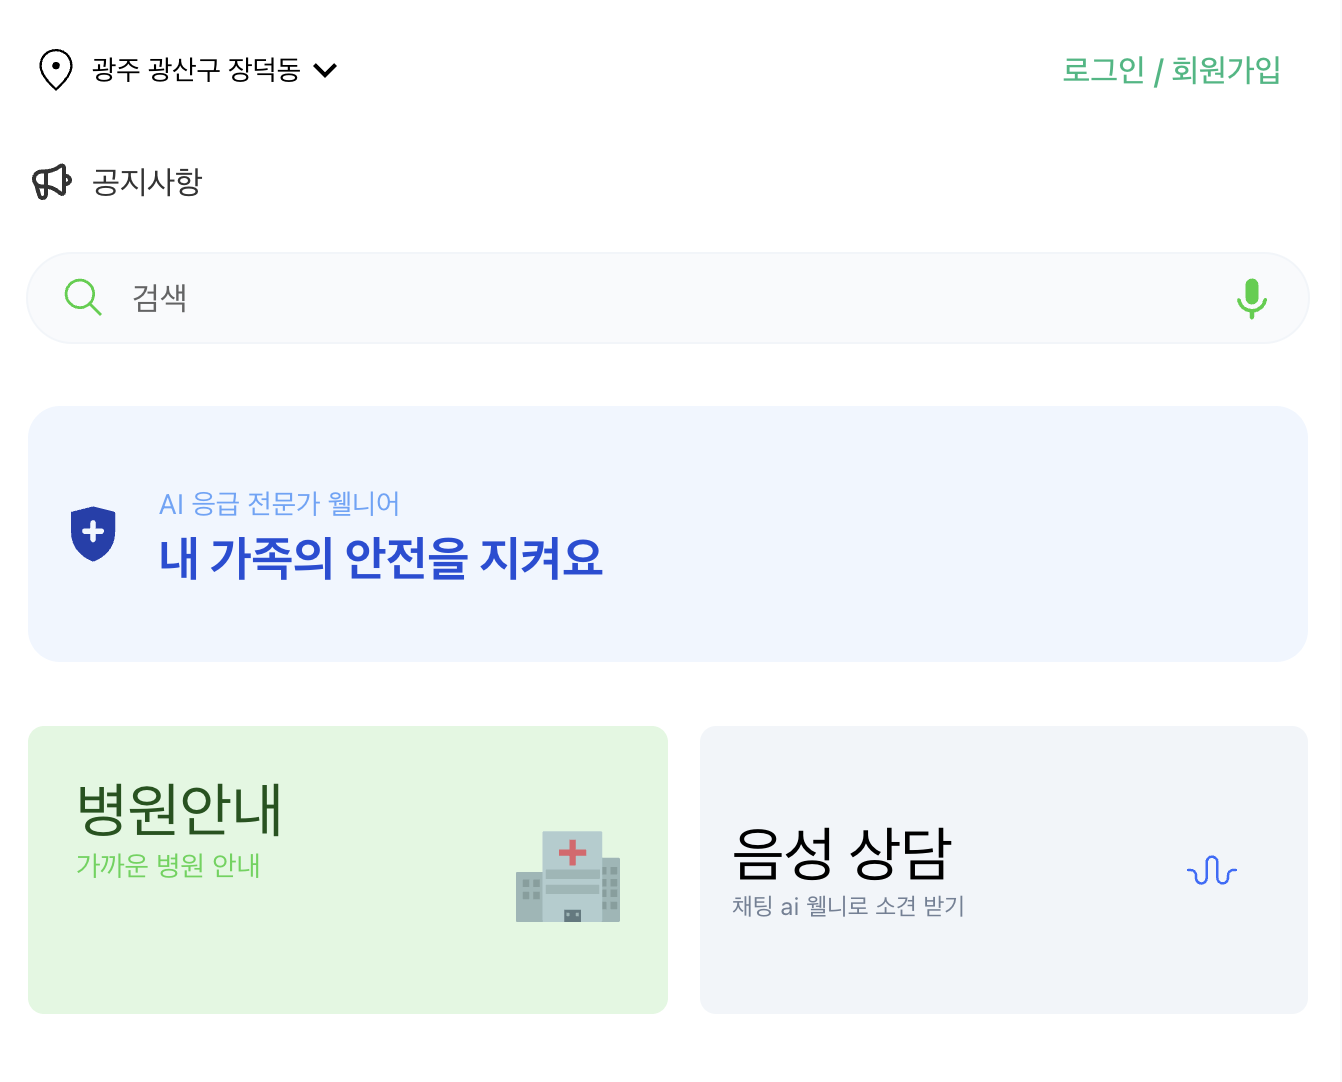Click 로그인 to sign in
The image size is (1342, 1082).
(x=1103, y=70)
